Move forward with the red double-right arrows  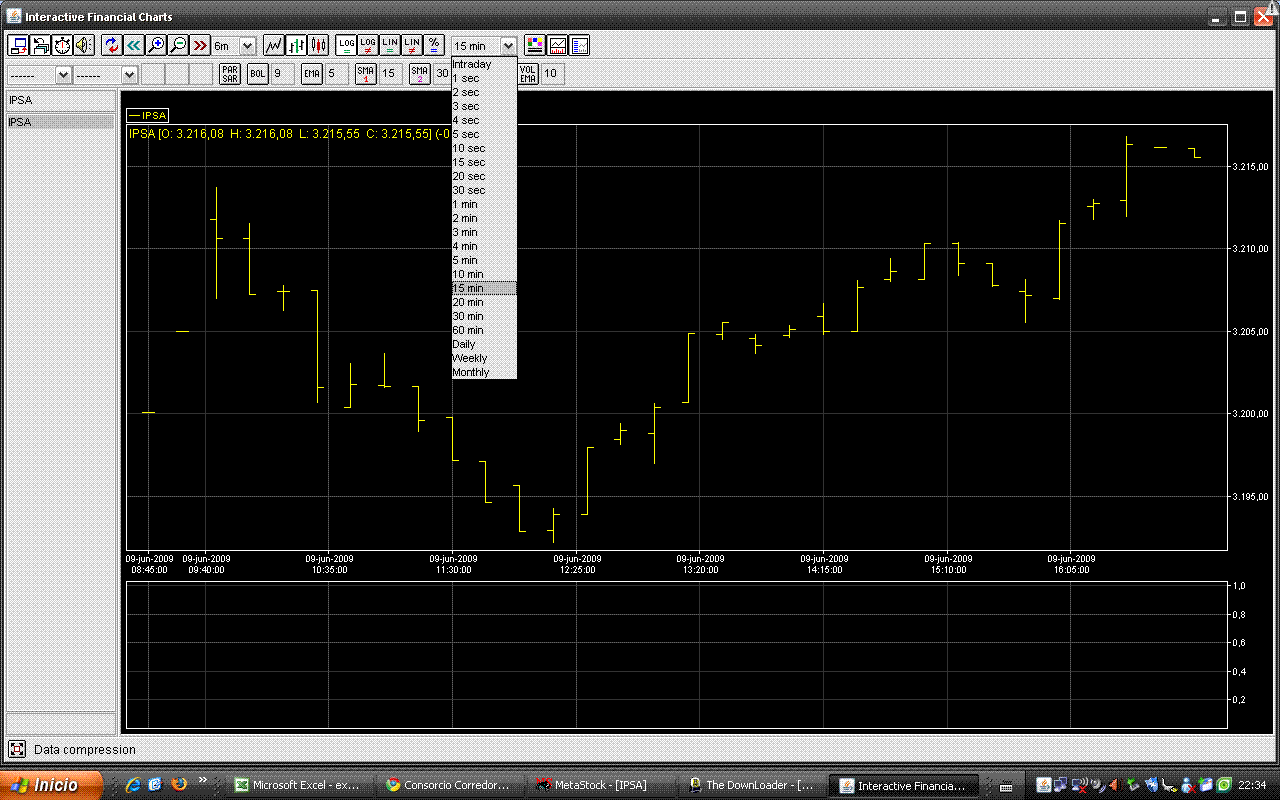point(200,45)
